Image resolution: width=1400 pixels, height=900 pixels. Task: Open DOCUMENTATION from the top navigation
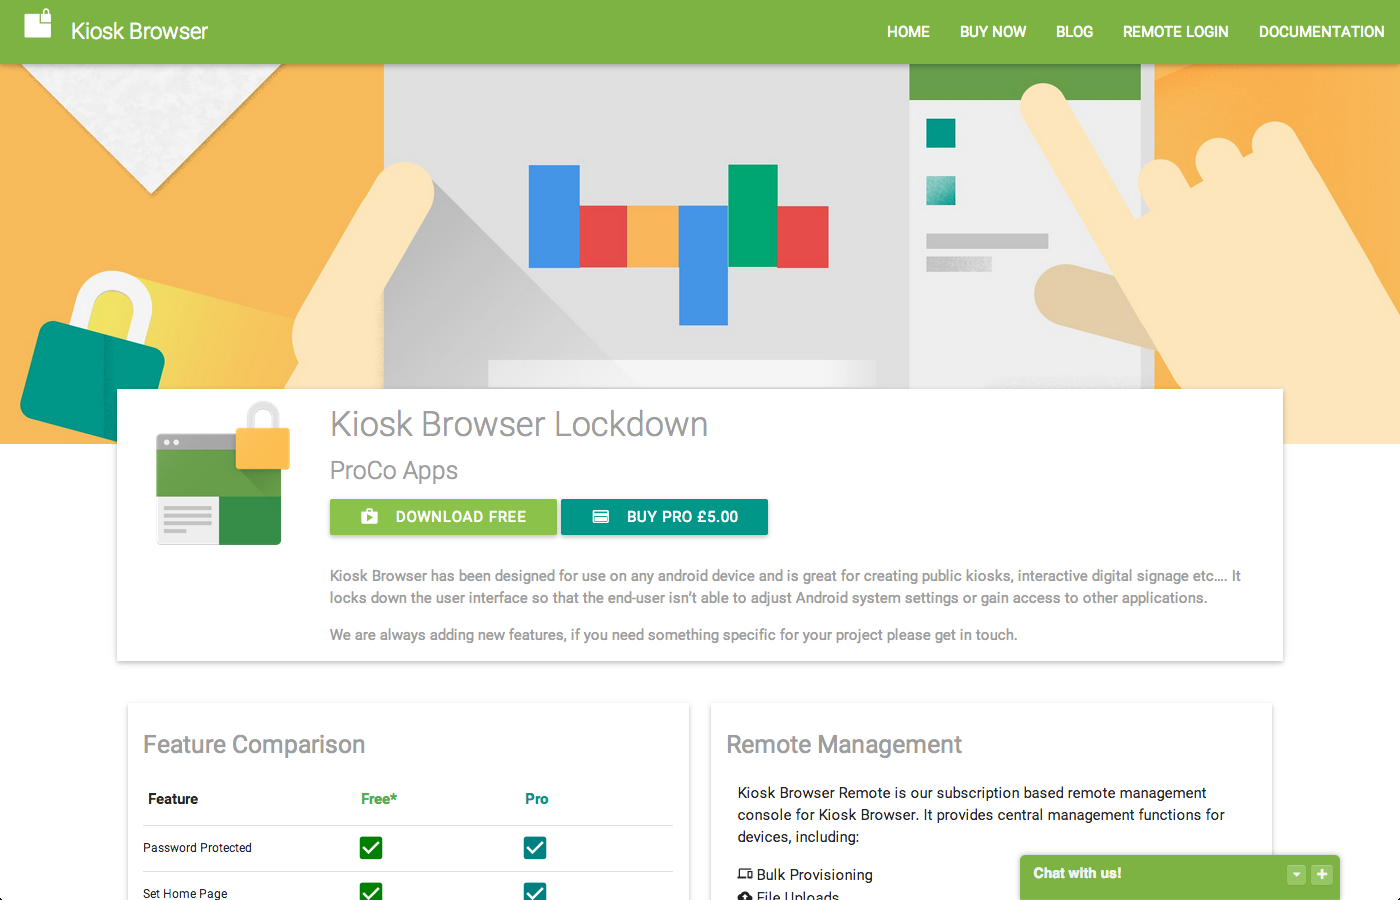pos(1321,32)
